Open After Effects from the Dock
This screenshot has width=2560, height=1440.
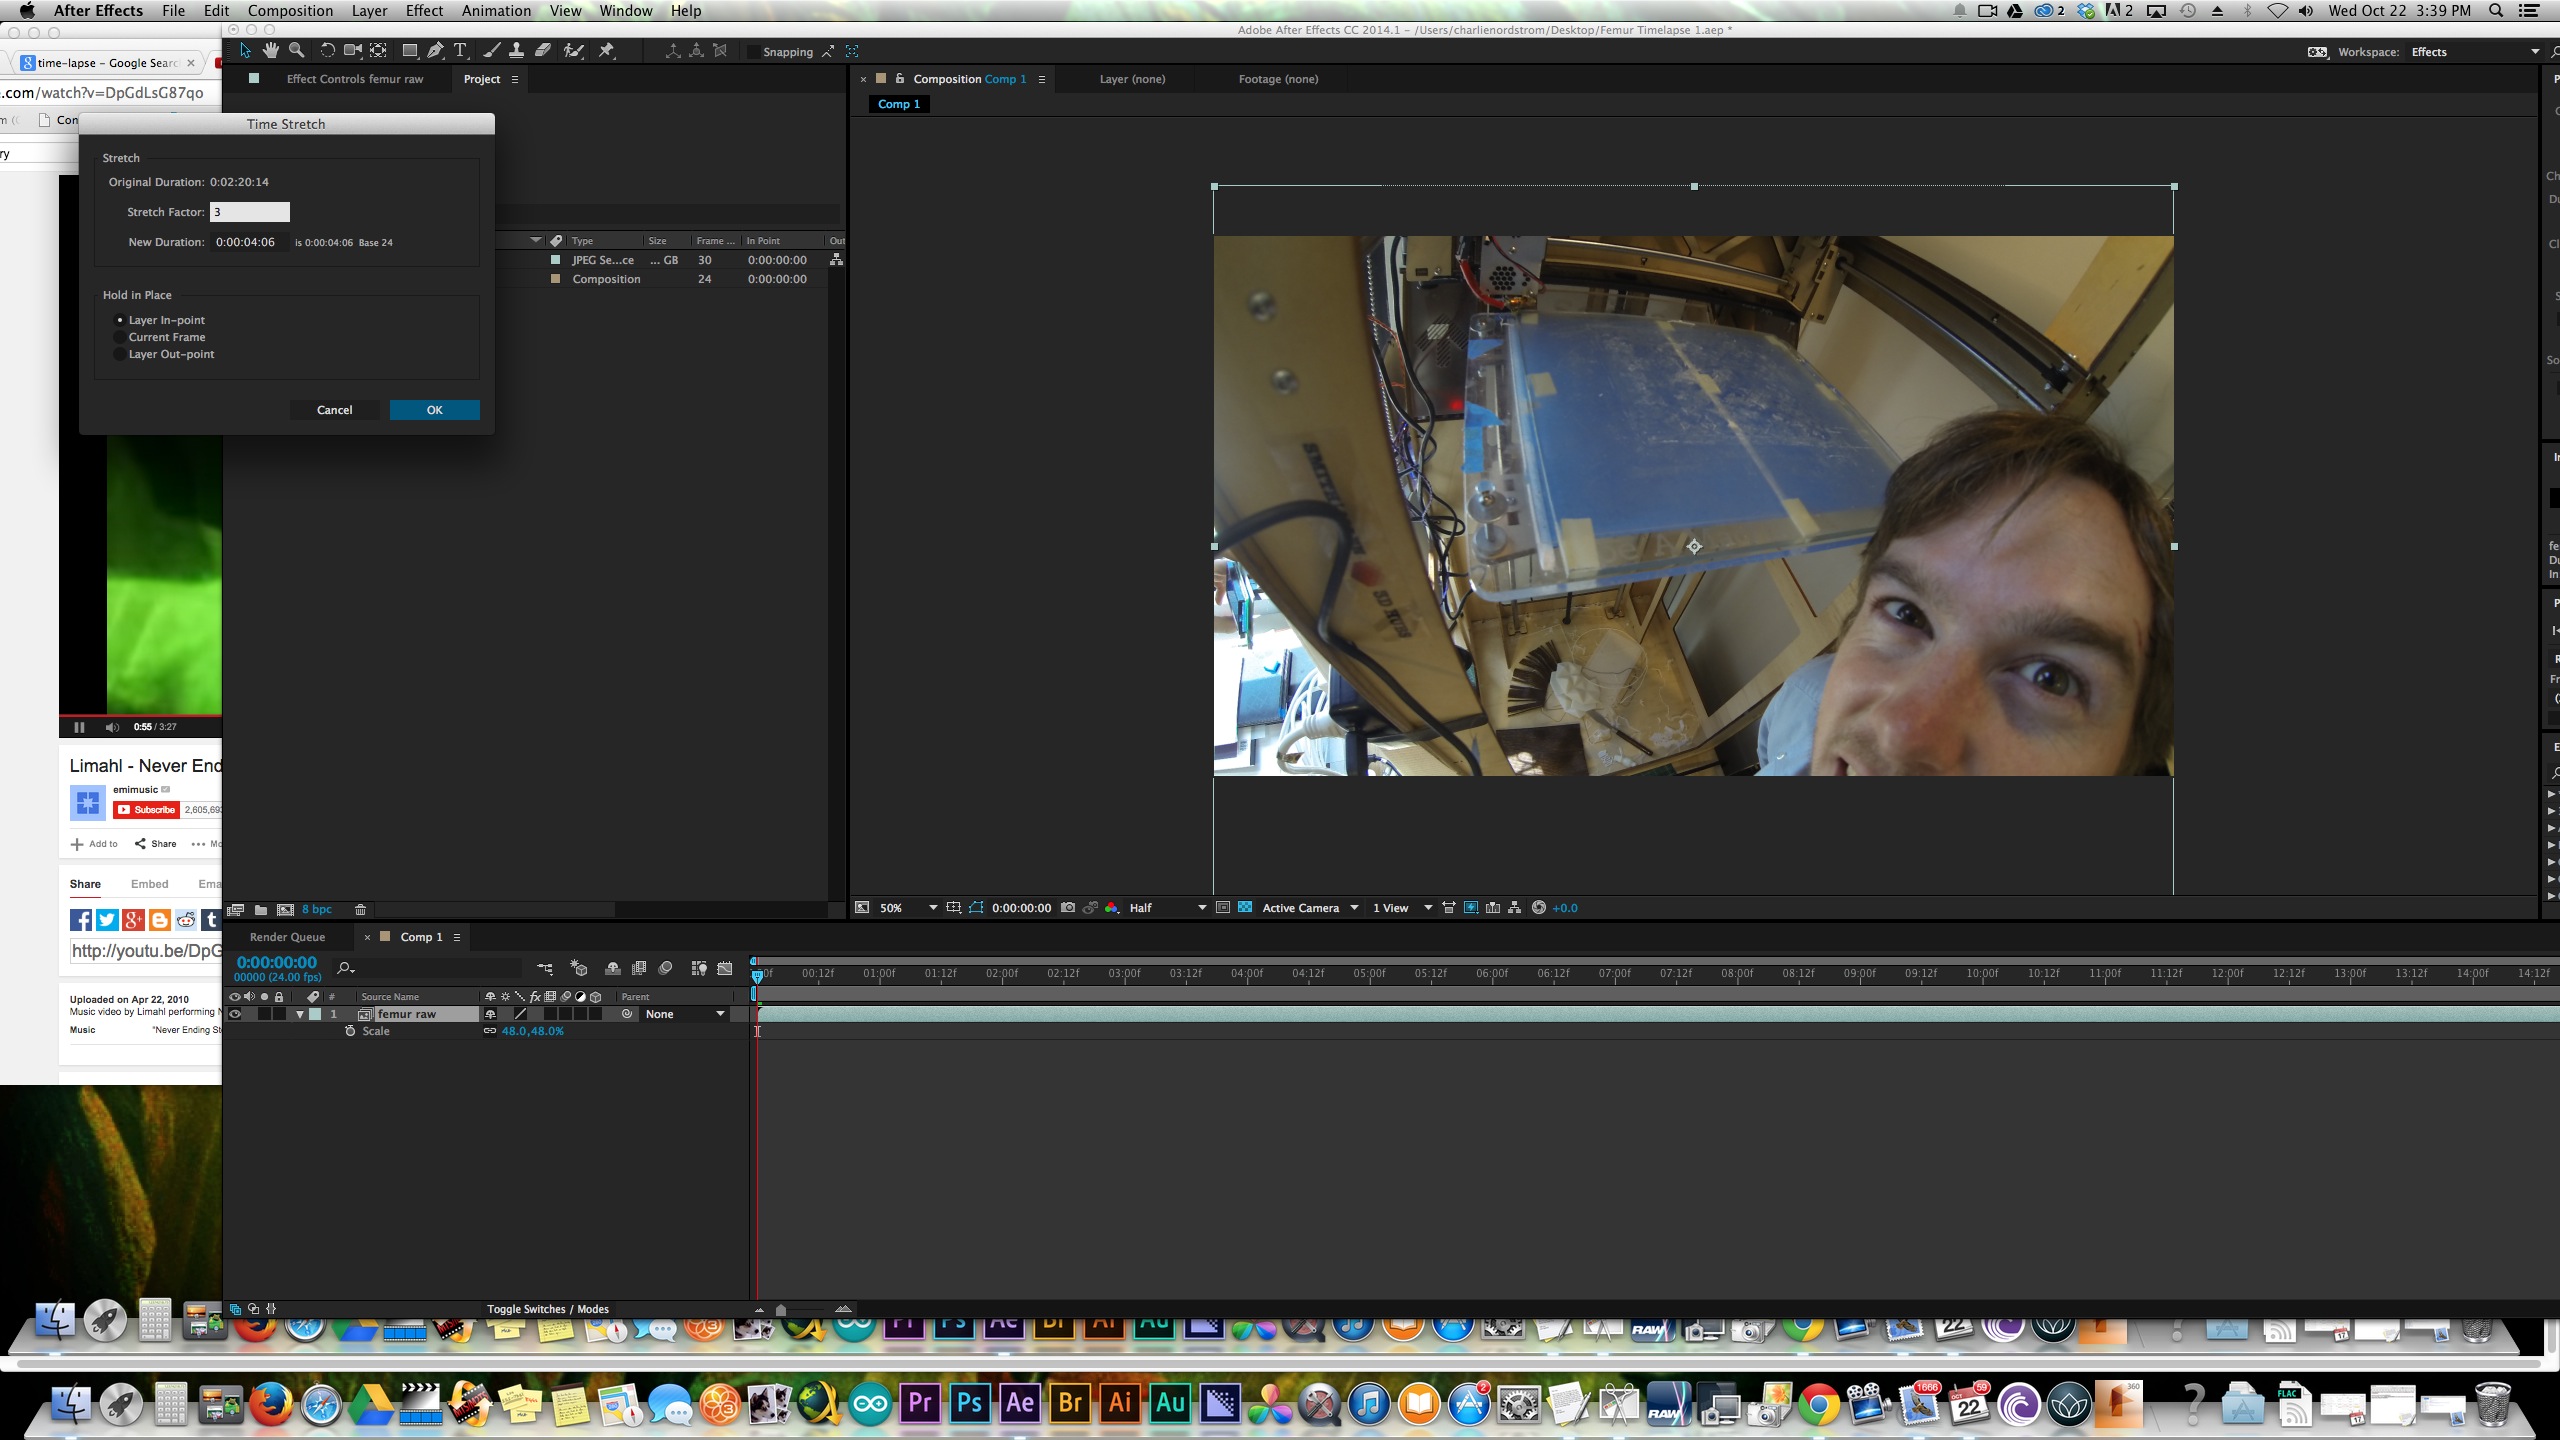coord(1019,1403)
